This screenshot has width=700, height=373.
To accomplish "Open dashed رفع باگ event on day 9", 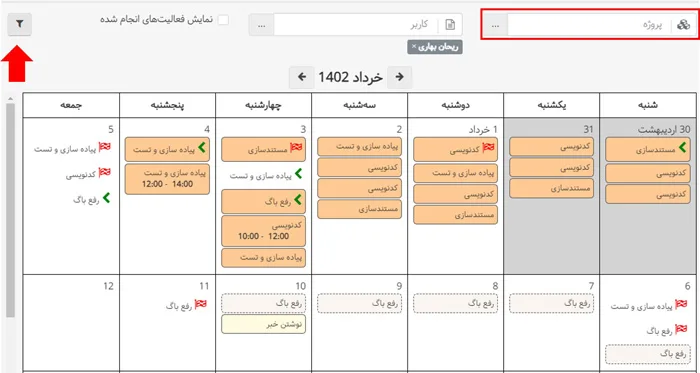I will [x=359, y=303].
